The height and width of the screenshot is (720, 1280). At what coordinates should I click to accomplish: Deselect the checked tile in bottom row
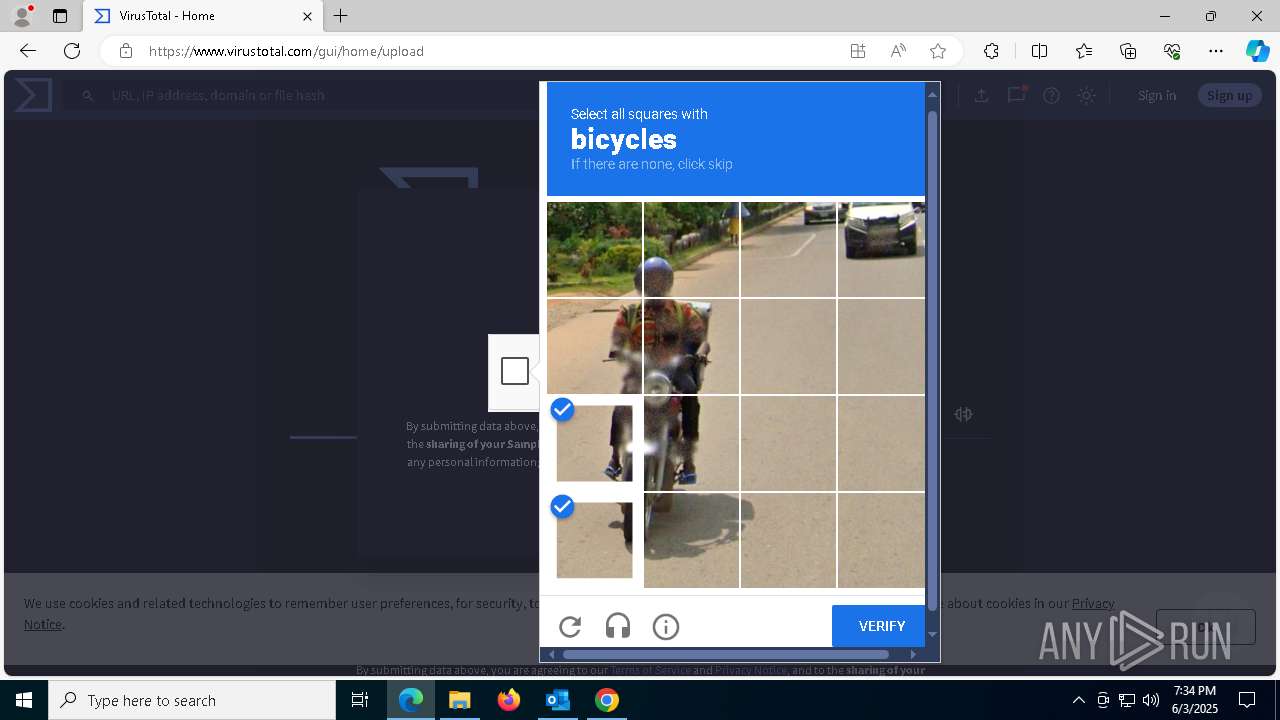pyautogui.click(x=594, y=540)
